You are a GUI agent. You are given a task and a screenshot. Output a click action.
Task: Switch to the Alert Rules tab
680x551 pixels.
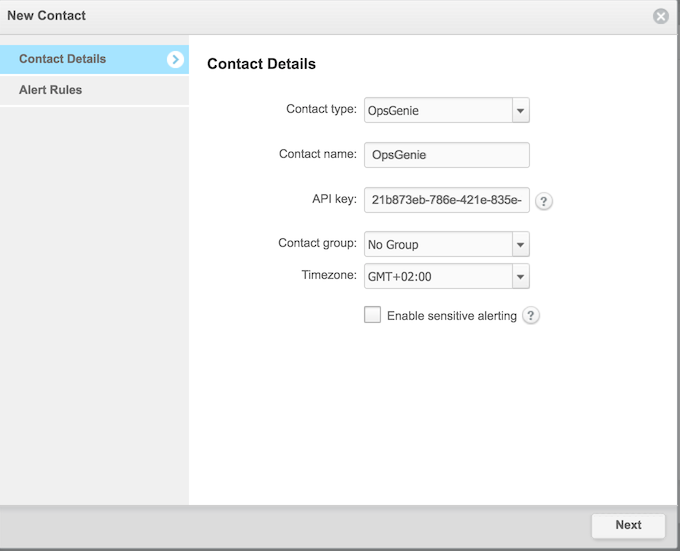(x=94, y=90)
